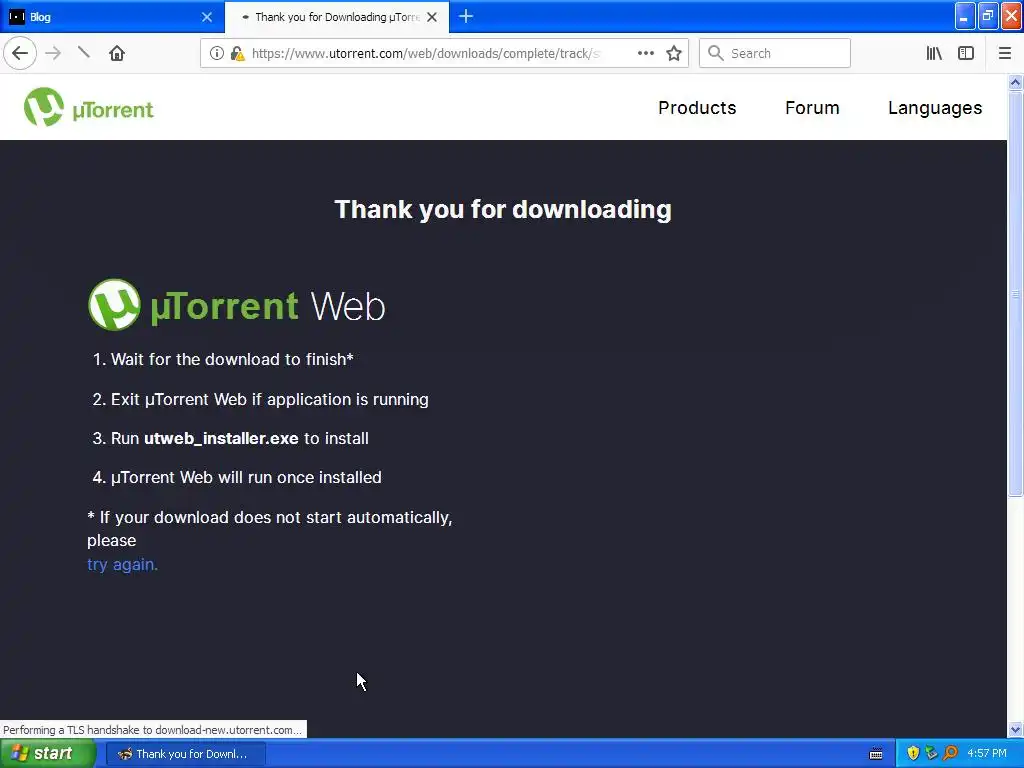Viewport: 1024px width, 768px height.
Task: Click the 4:57 PM system clock
Action: 987,754
